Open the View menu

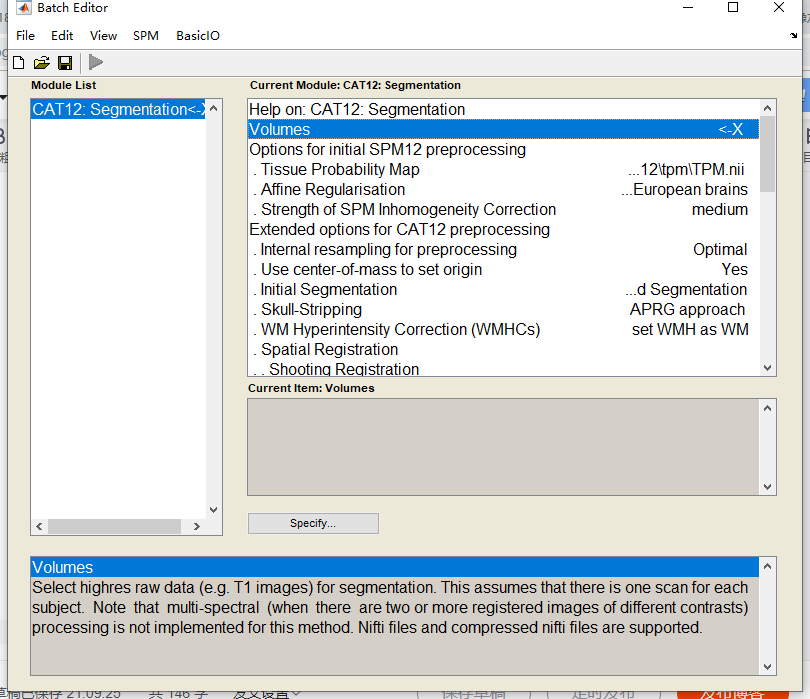click(x=103, y=36)
